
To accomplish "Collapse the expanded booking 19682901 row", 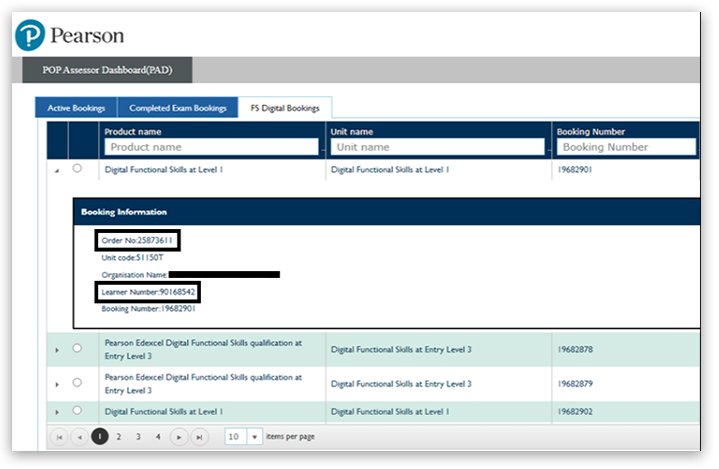I will point(56,171).
